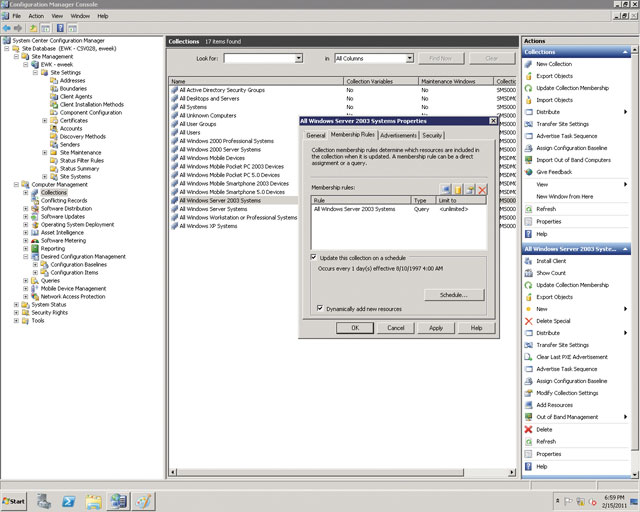Click the Modify Collection Settings icon
Screen dimensions: 640x512
529,393
